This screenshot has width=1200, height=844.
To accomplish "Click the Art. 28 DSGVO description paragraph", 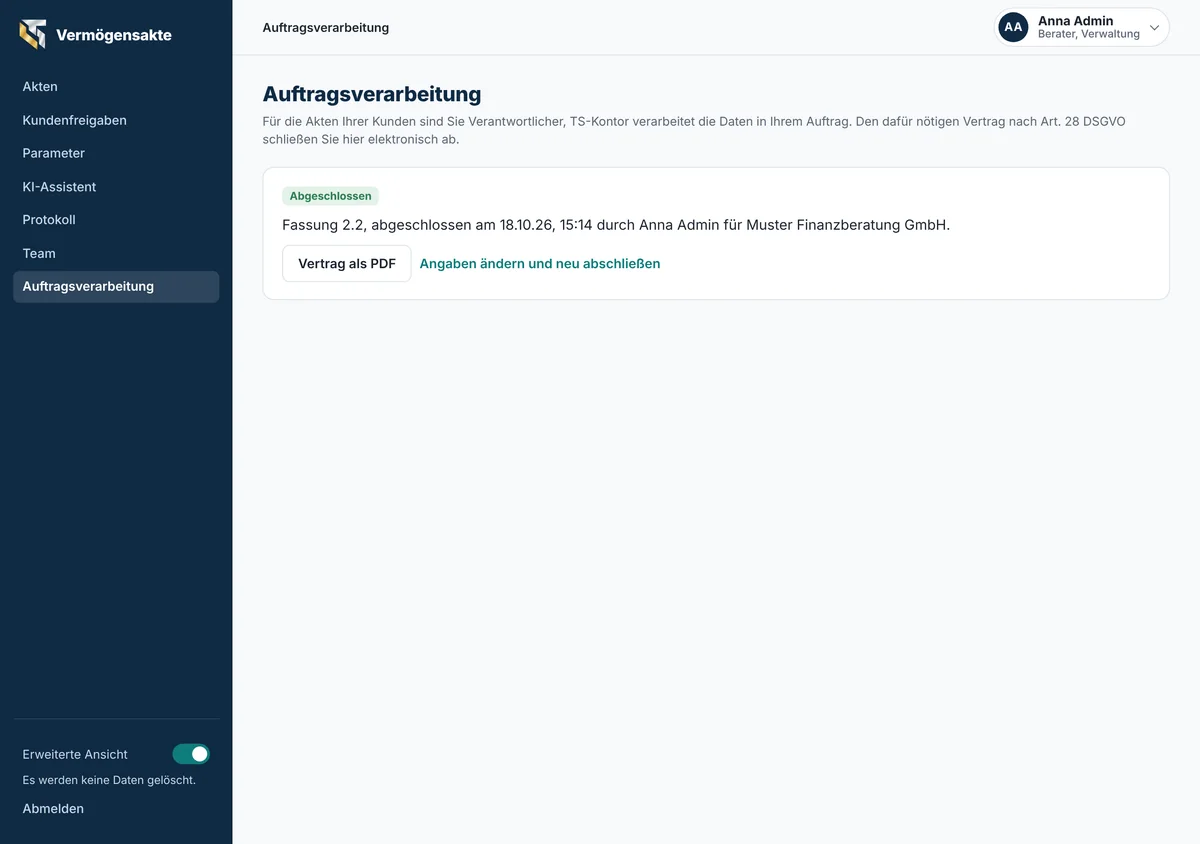I will pyautogui.click(x=694, y=130).
